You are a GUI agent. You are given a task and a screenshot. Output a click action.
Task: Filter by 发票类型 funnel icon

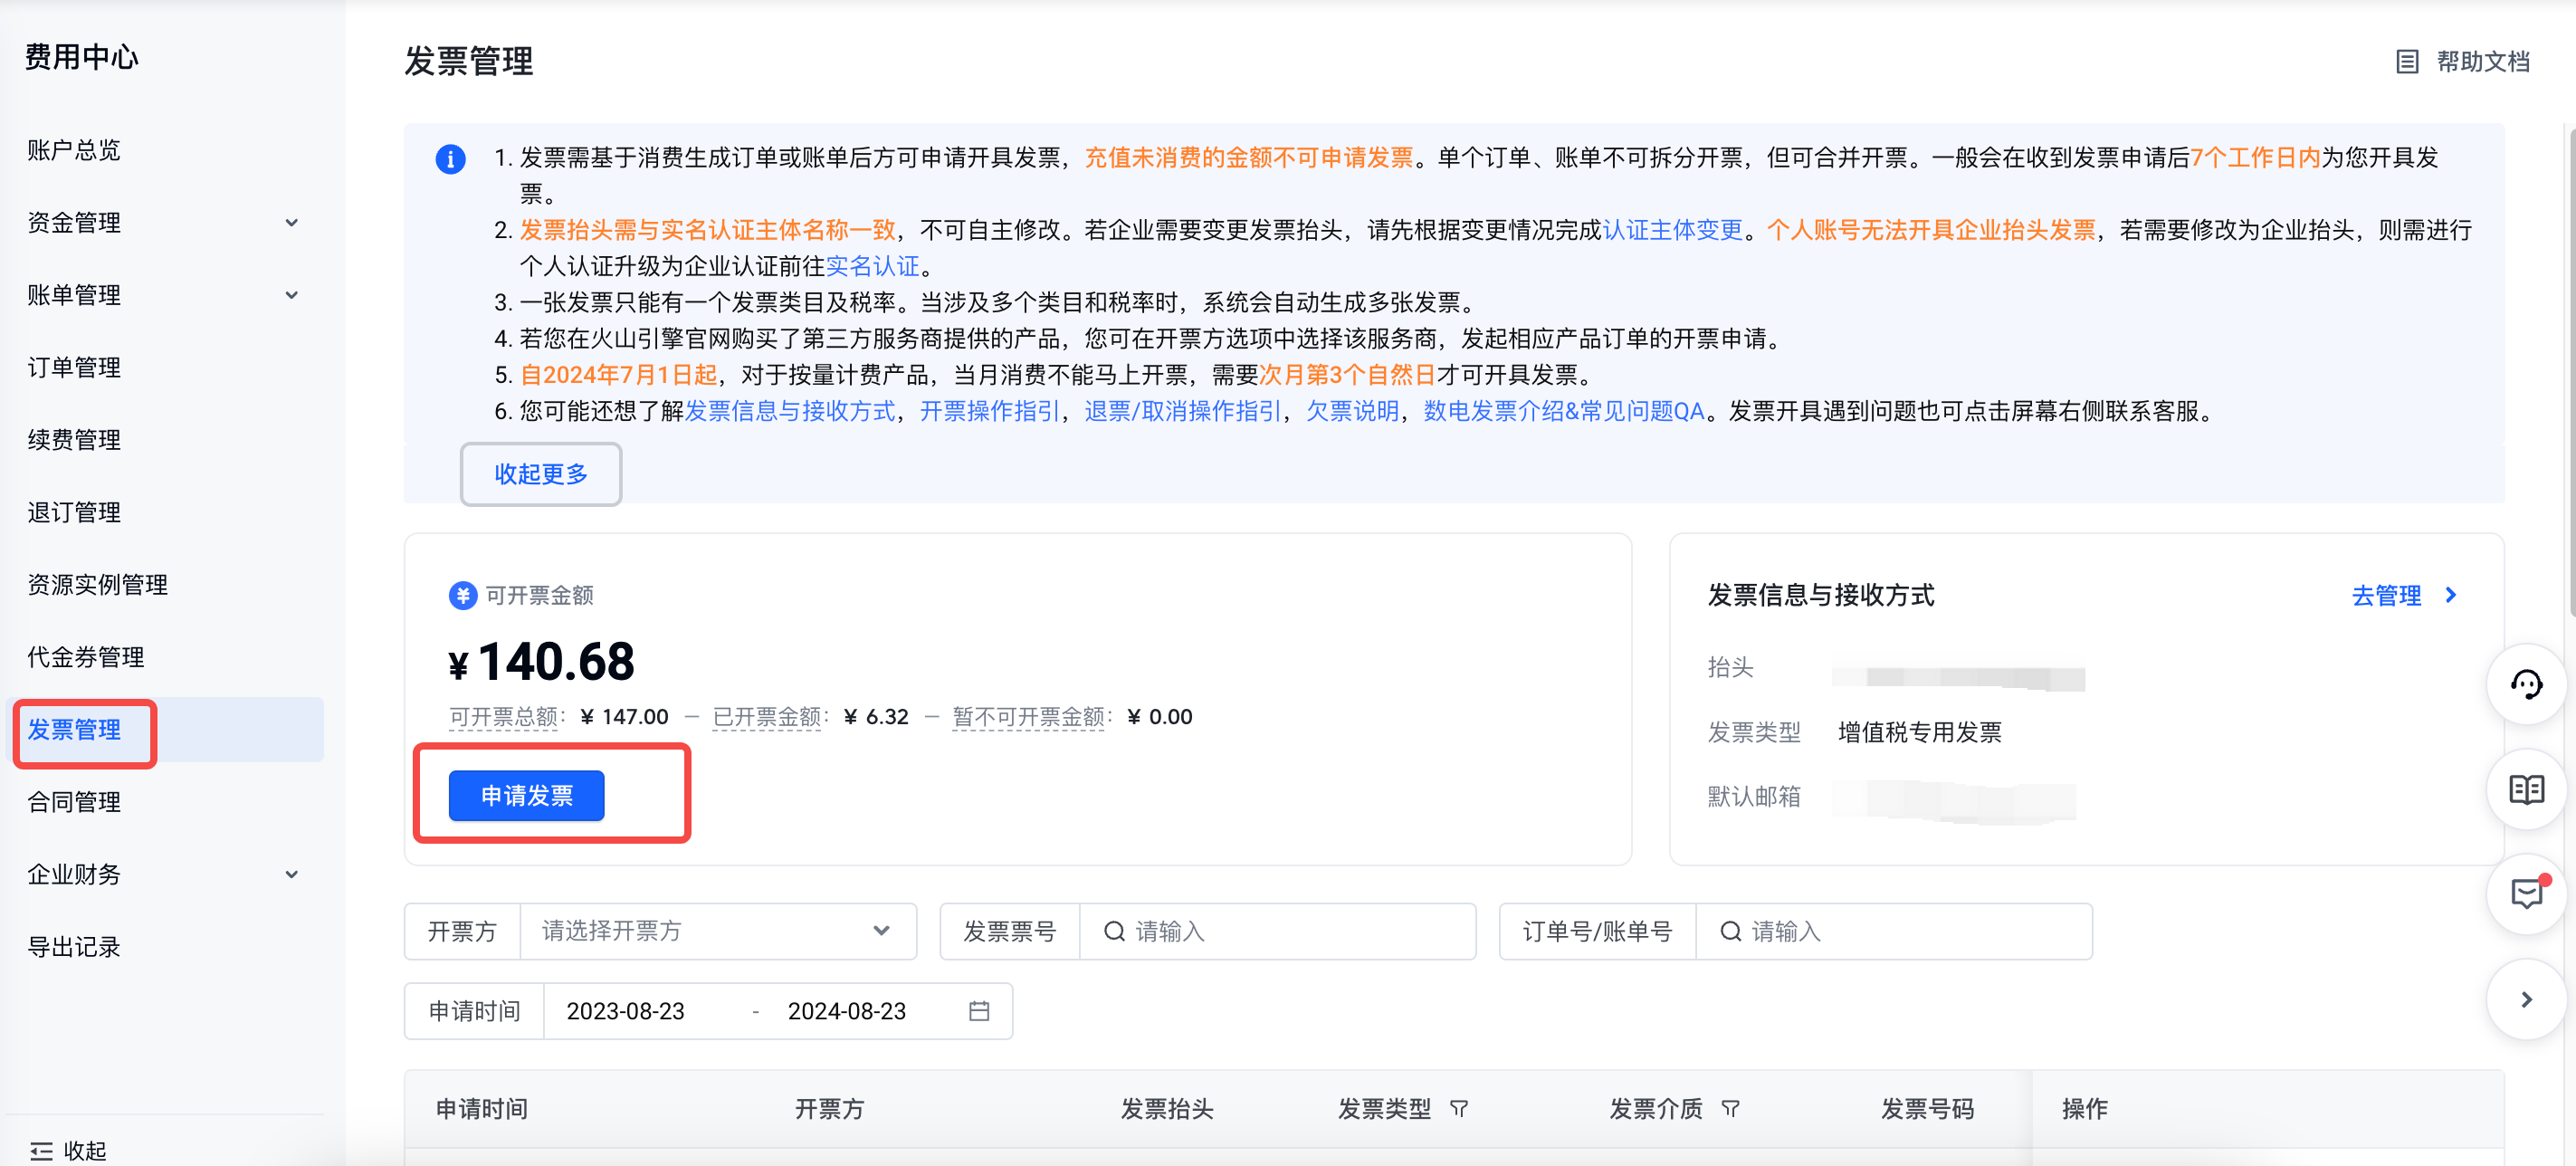[x=1458, y=1108]
